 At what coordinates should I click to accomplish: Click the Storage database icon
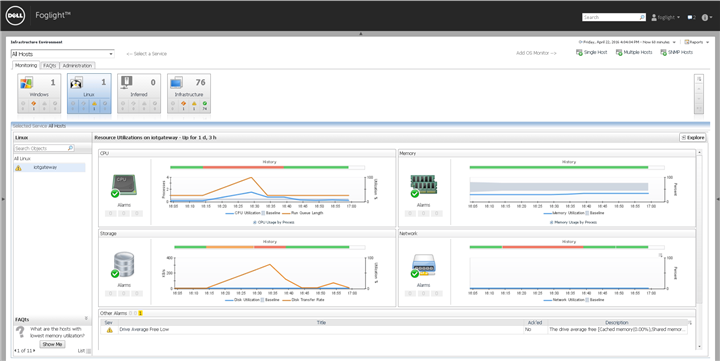124,265
